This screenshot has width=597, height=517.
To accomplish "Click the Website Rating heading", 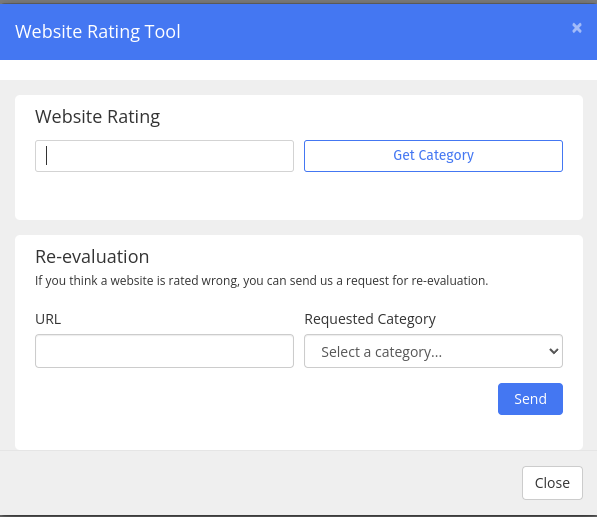I will (97, 117).
